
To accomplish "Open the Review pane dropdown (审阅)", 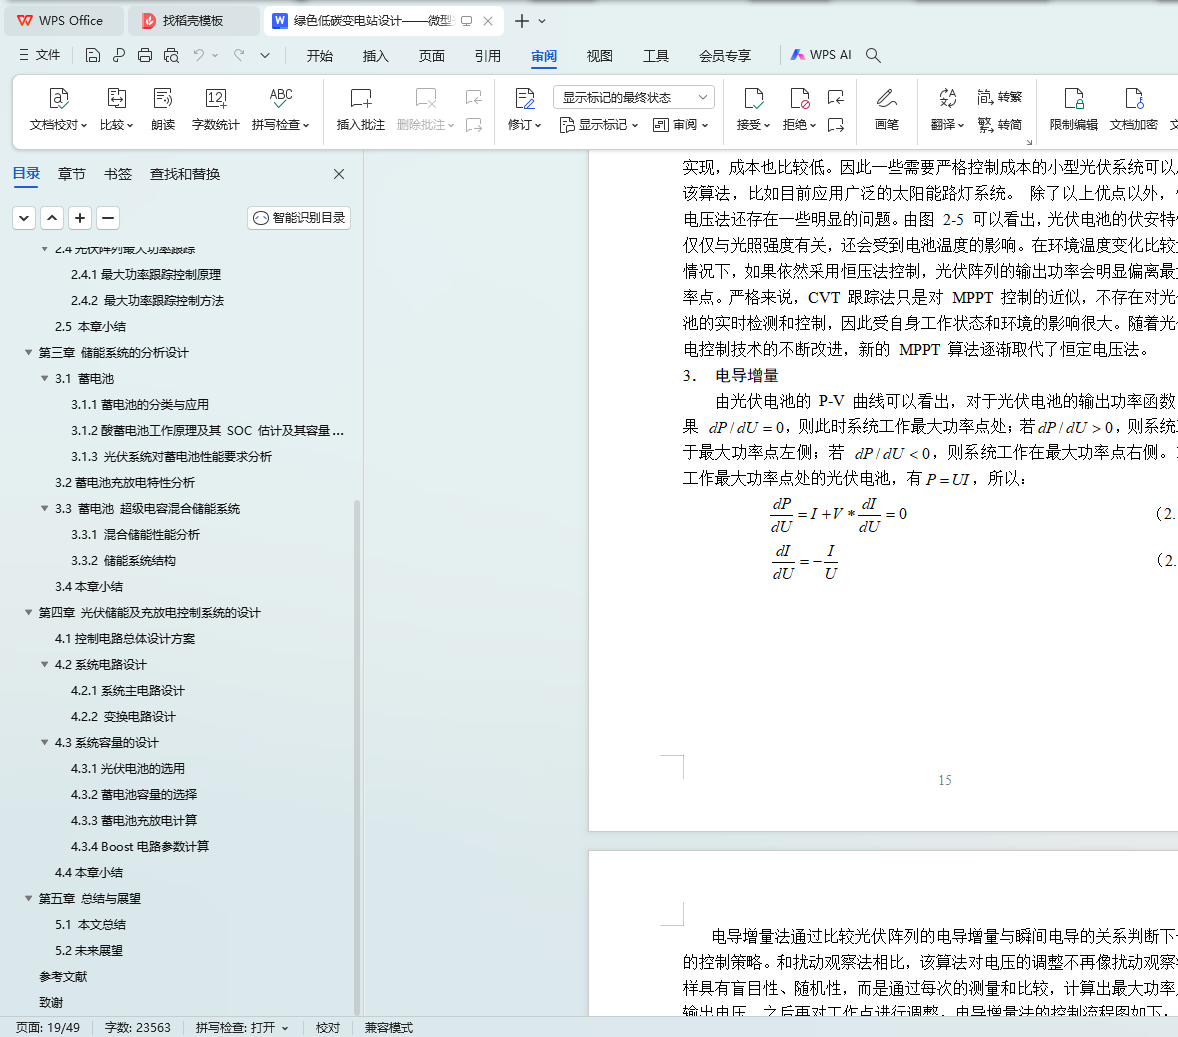I will coord(681,125).
